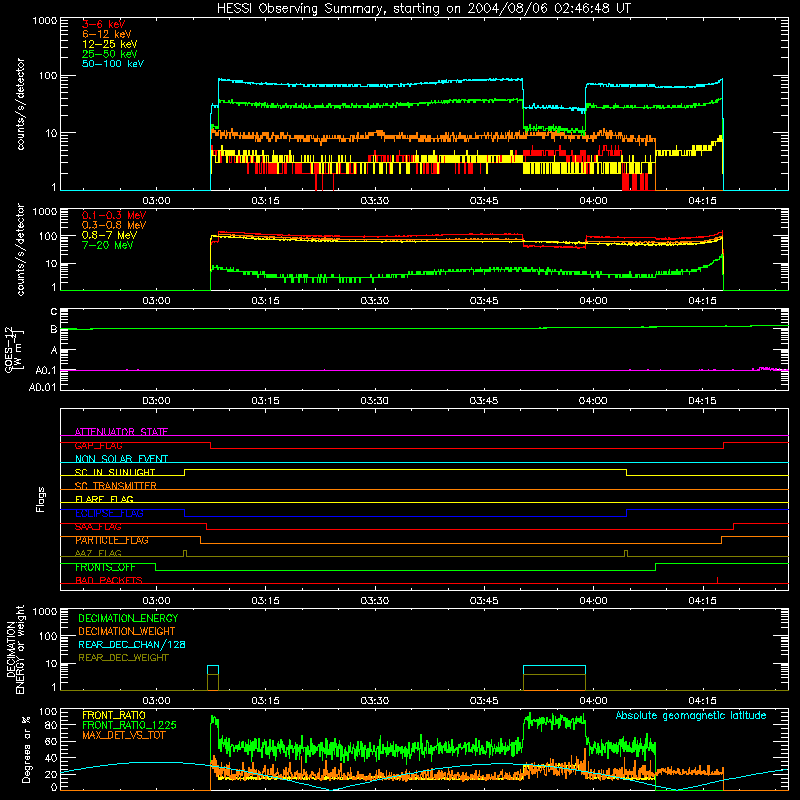800x800 pixels.
Task: Select the 0.1-0.3 MeV legend label
Action: point(114,215)
